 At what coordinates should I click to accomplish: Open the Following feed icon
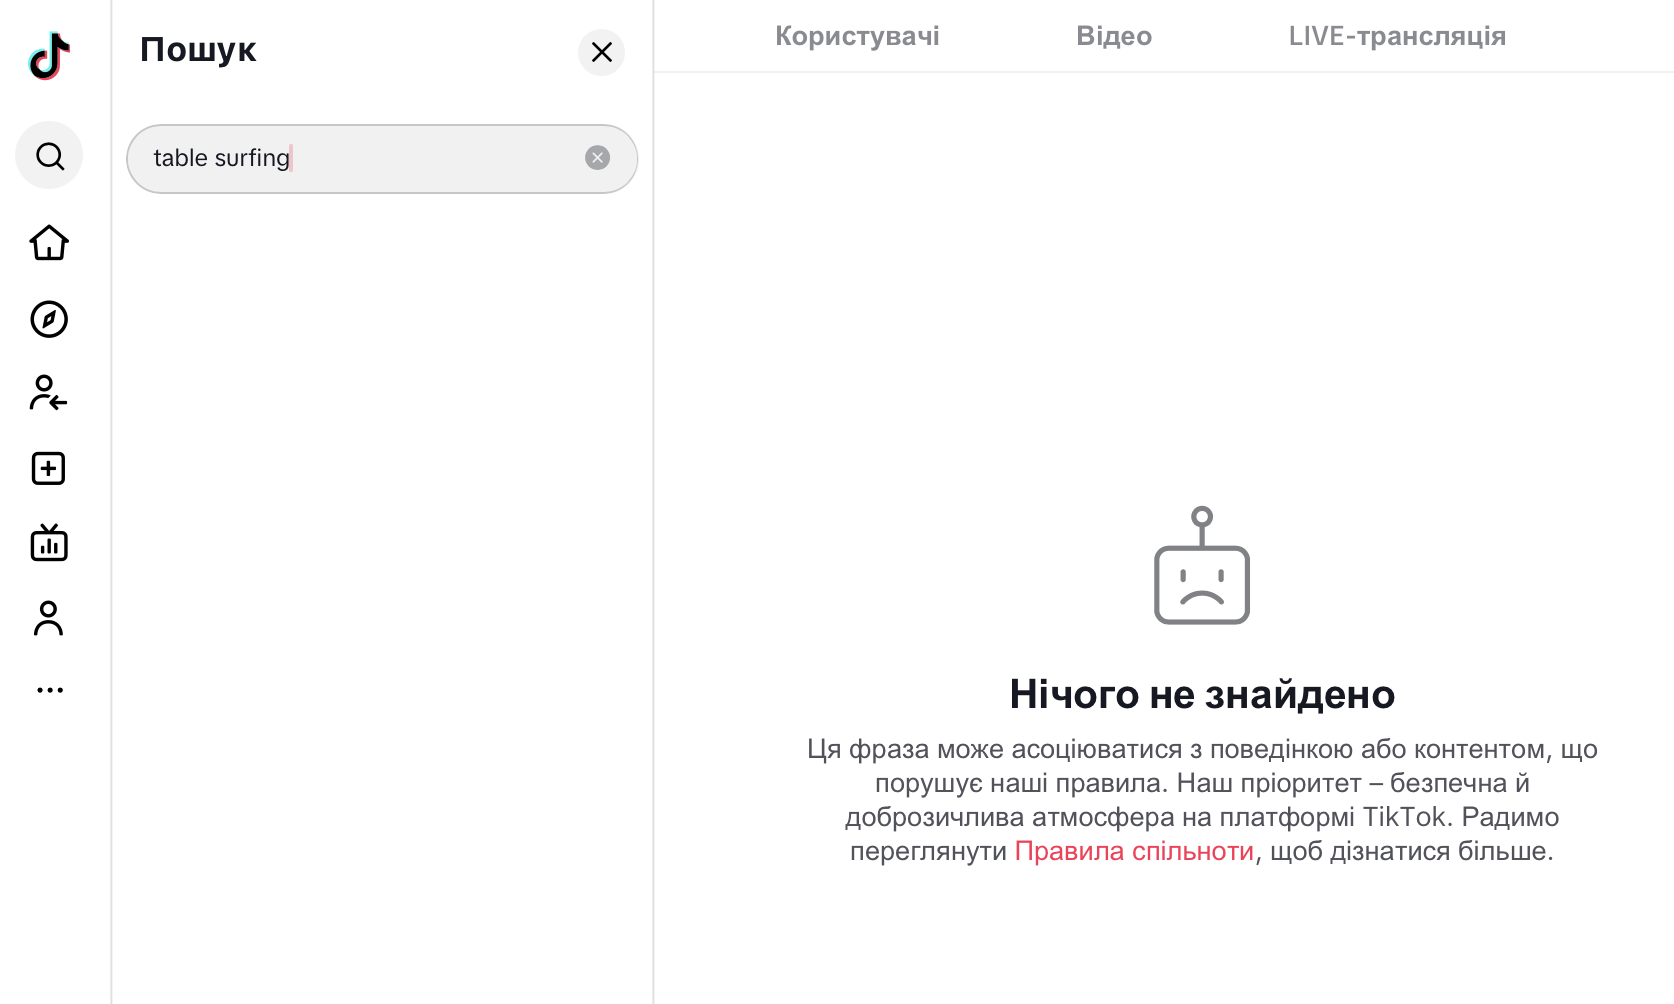(x=48, y=394)
